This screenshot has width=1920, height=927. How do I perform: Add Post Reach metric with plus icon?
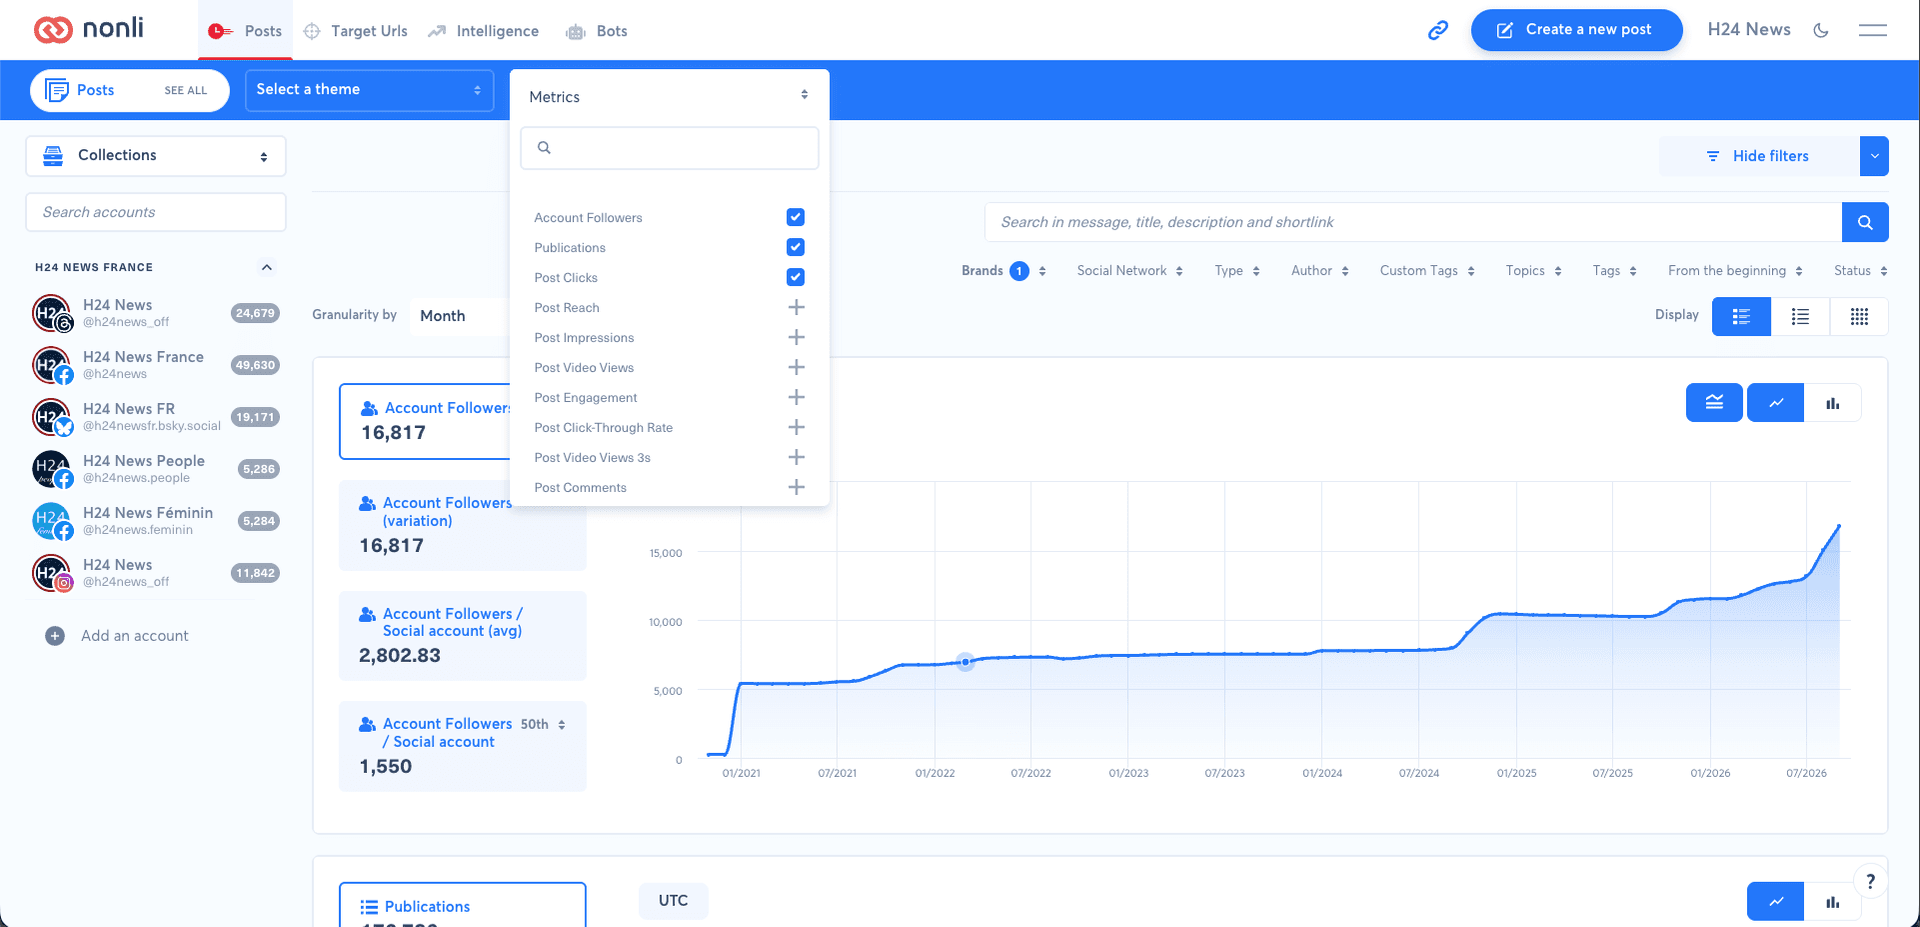796,307
